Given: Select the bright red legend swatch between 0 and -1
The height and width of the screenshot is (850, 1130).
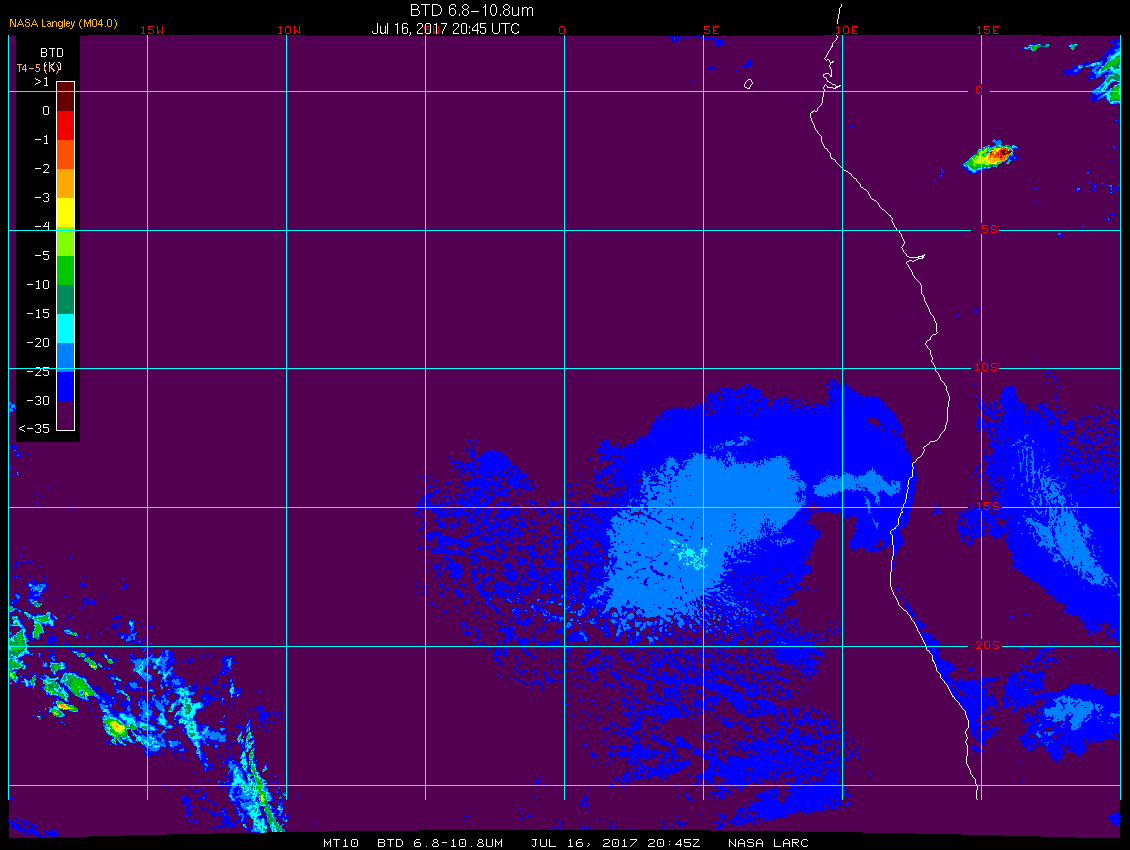Looking at the screenshot, I should 66,125.
